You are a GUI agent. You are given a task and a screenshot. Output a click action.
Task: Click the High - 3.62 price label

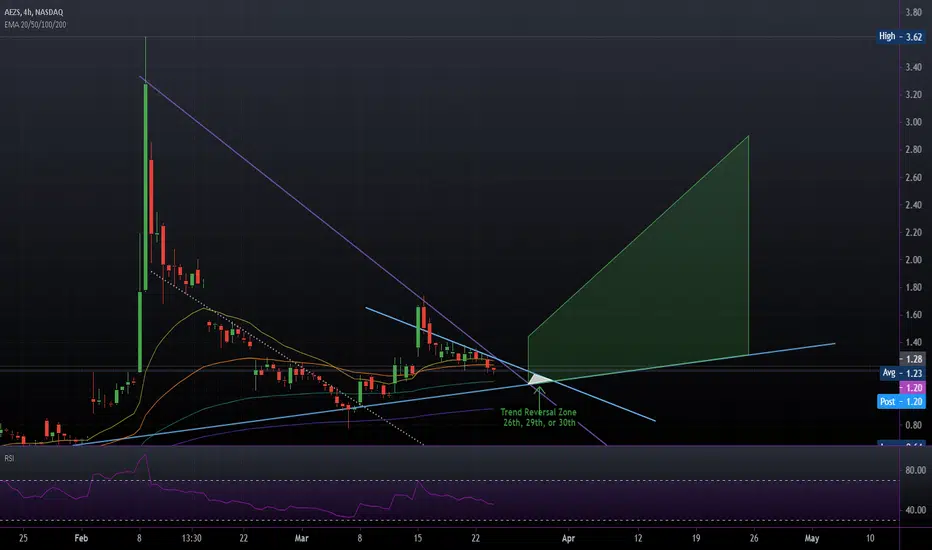click(901, 36)
